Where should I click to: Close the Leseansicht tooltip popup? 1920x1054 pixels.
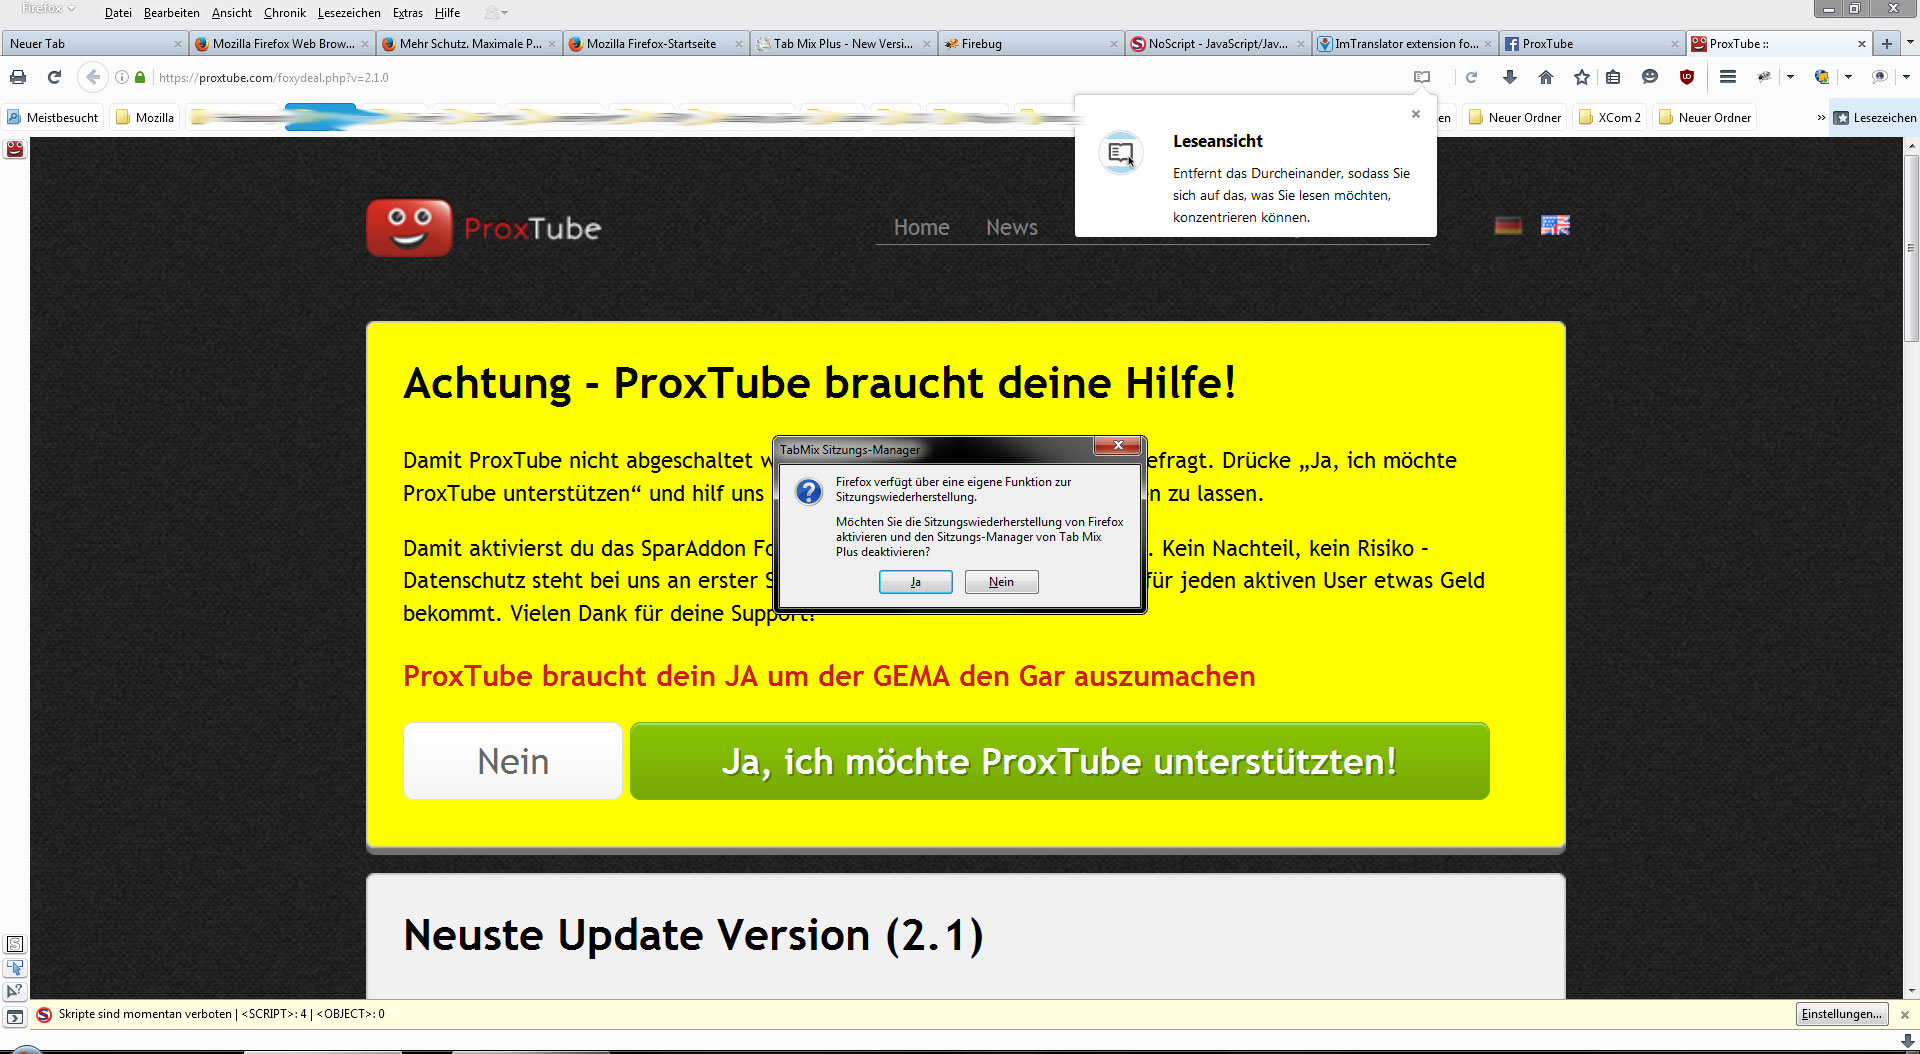(1416, 114)
